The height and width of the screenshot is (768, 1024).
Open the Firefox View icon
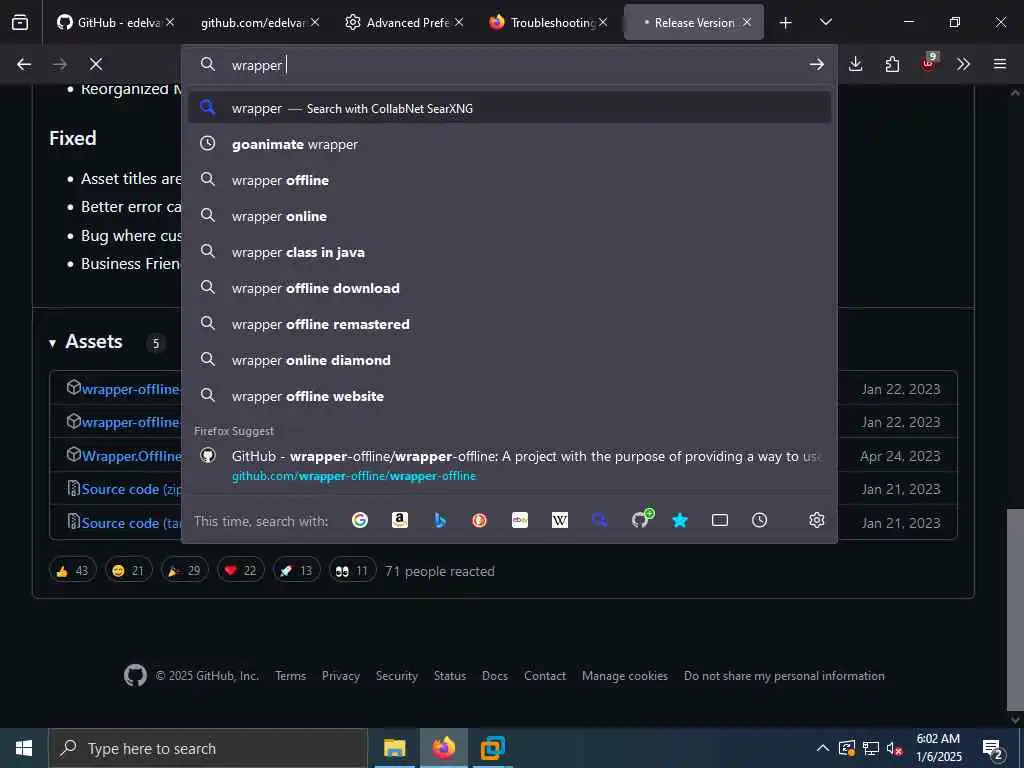20,22
